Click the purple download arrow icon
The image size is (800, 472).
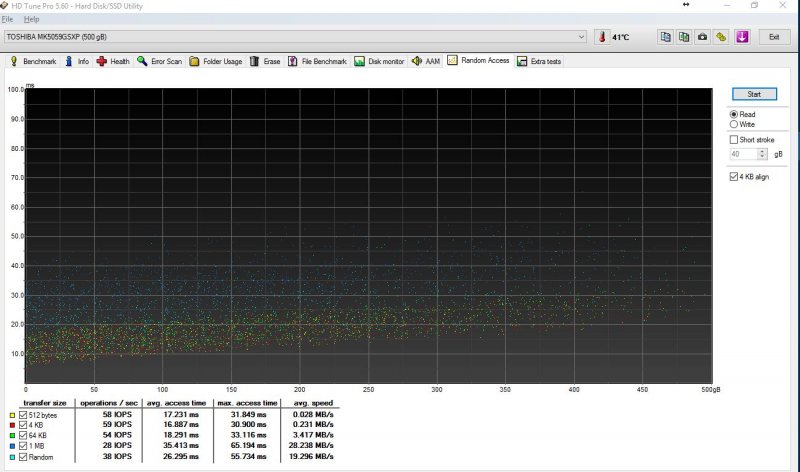click(x=742, y=37)
